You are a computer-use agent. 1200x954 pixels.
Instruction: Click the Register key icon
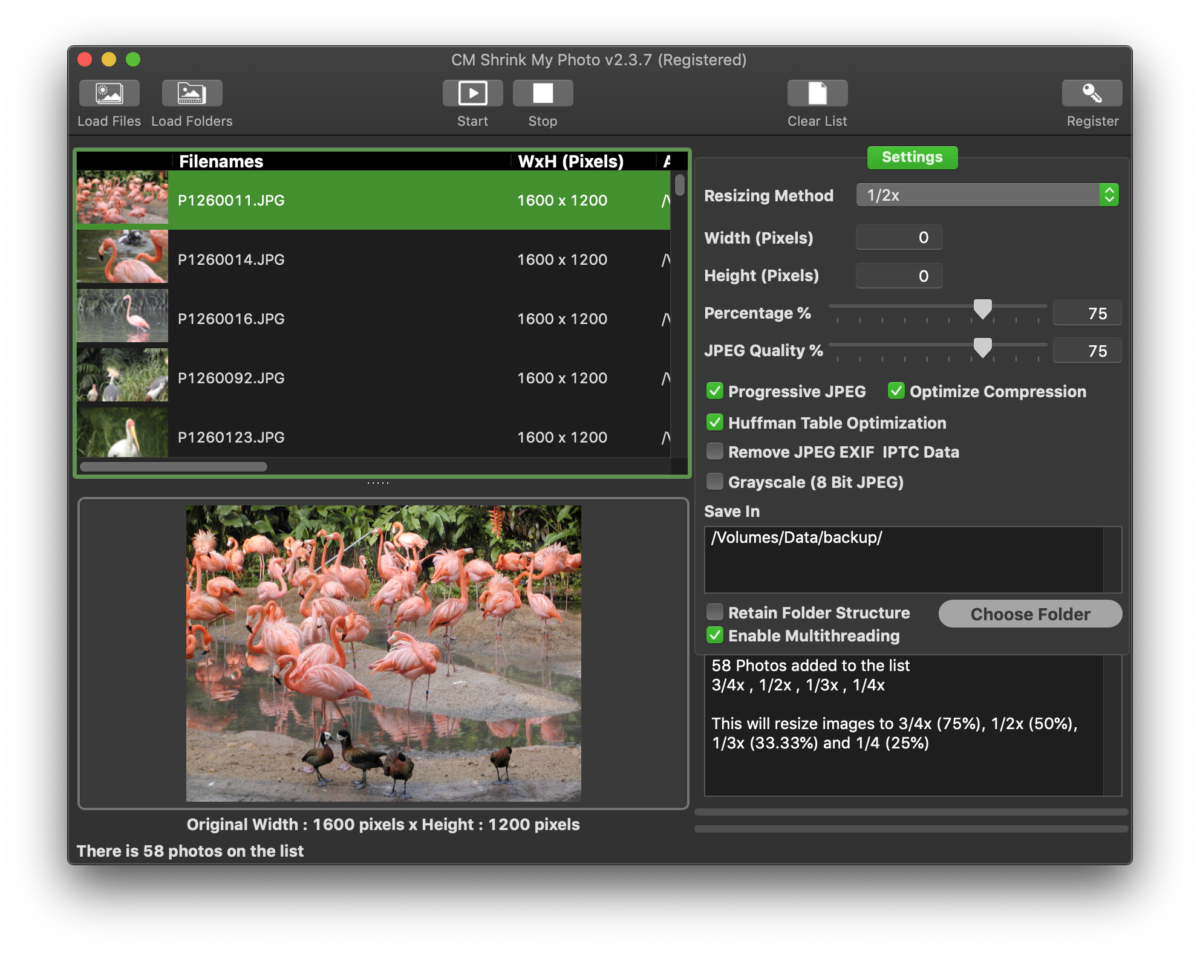tap(1092, 92)
